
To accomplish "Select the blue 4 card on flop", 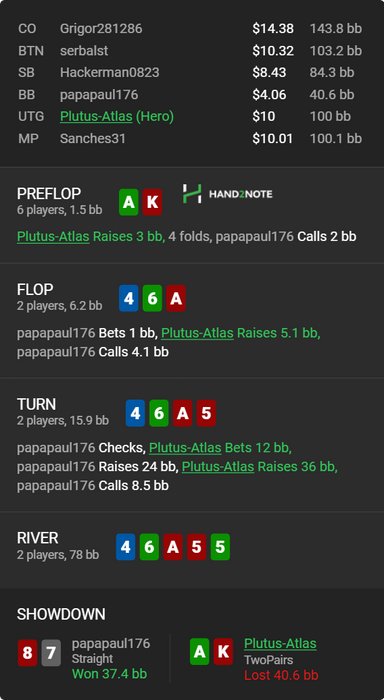I will pyautogui.click(x=129, y=298).
